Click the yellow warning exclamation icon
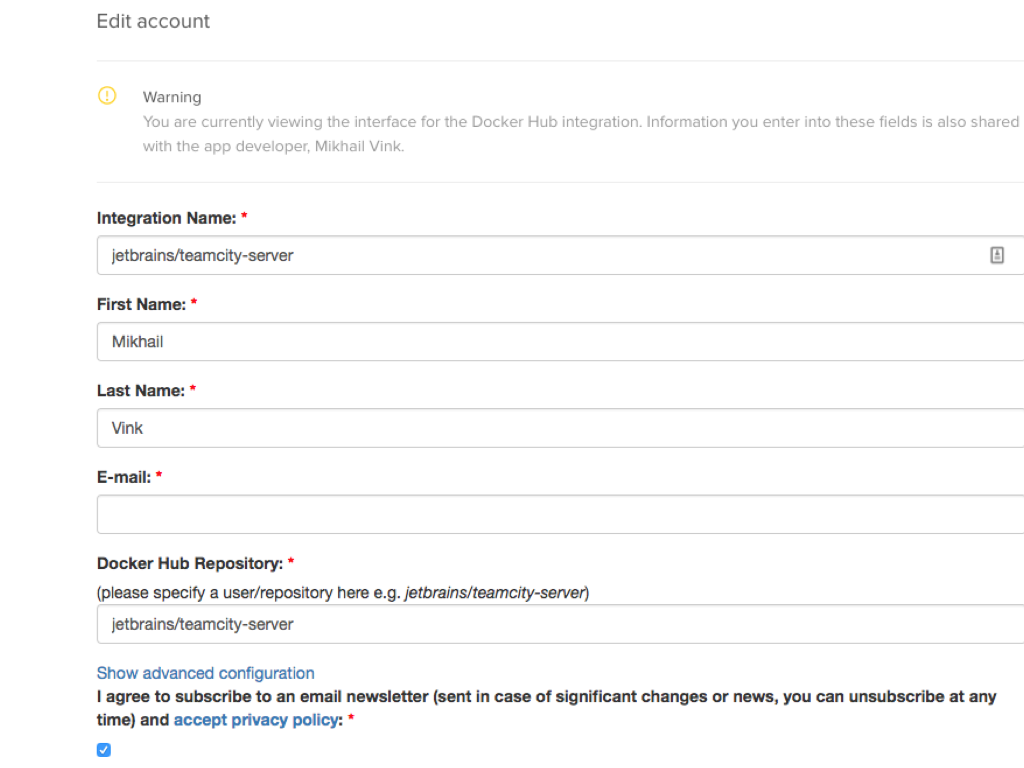Viewport: 1024px width, 768px height. click(107, 96)
